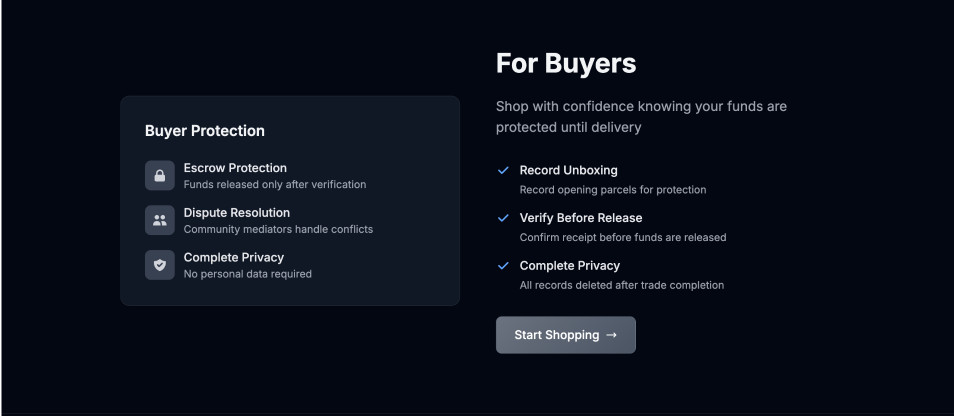Click the Verify Before Release title
The height and width of the screenshot is (416, 954).
click(581, 218)
